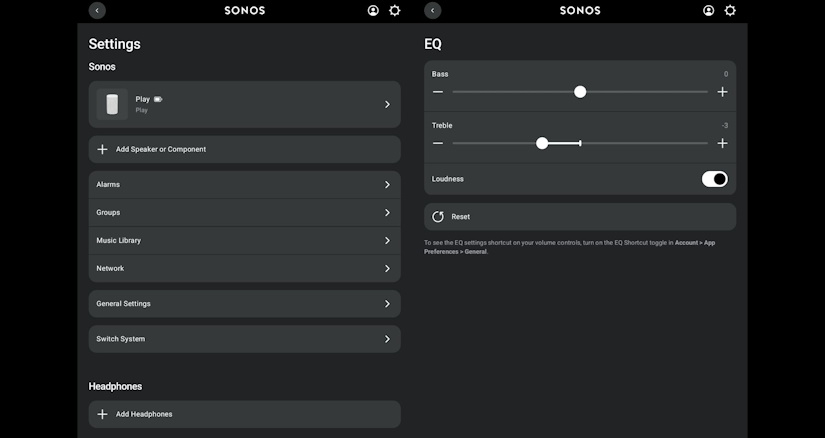Open the Network menu item

pos(245,268)
